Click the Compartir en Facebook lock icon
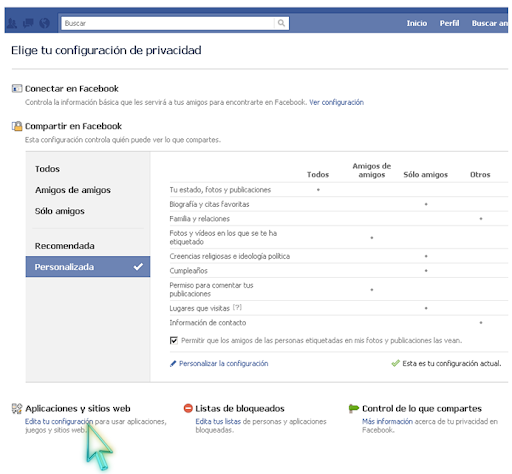512x474 pixels. pyautogui.click(x=17, y=126)
